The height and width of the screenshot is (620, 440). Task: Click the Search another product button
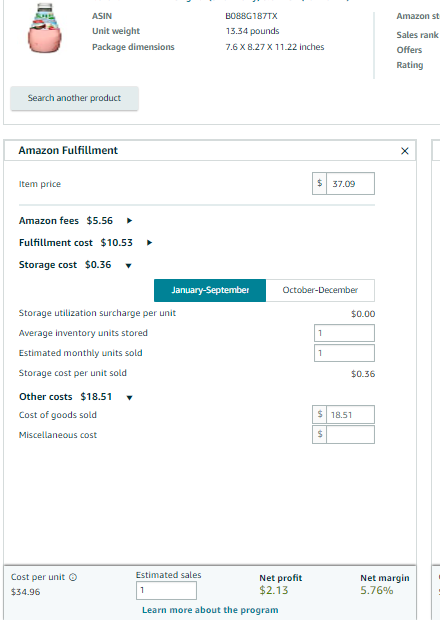coord(74,98)
